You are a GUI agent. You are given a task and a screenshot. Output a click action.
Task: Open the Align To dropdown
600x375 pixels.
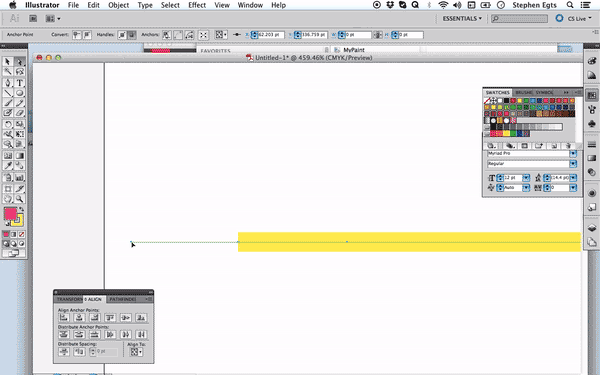click(135, 352)
